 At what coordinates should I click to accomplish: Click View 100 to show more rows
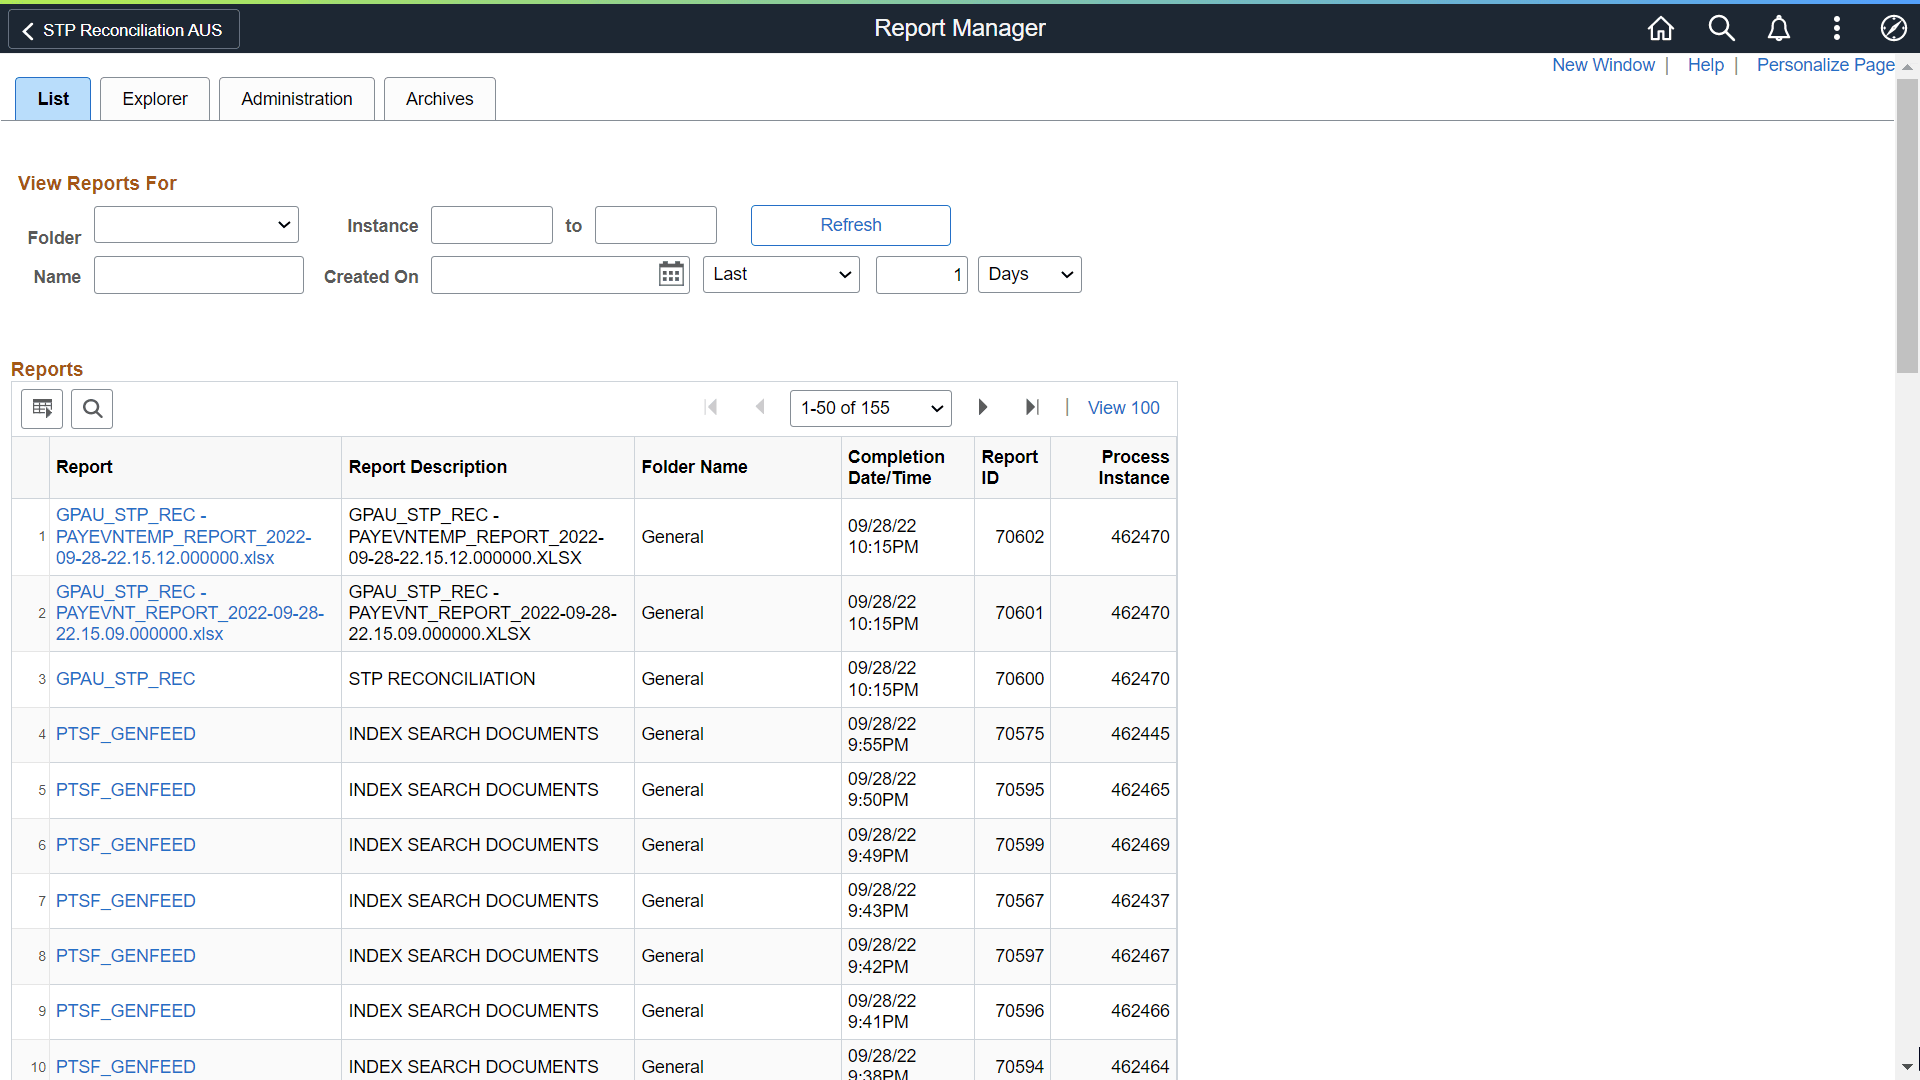(1123, 407)
